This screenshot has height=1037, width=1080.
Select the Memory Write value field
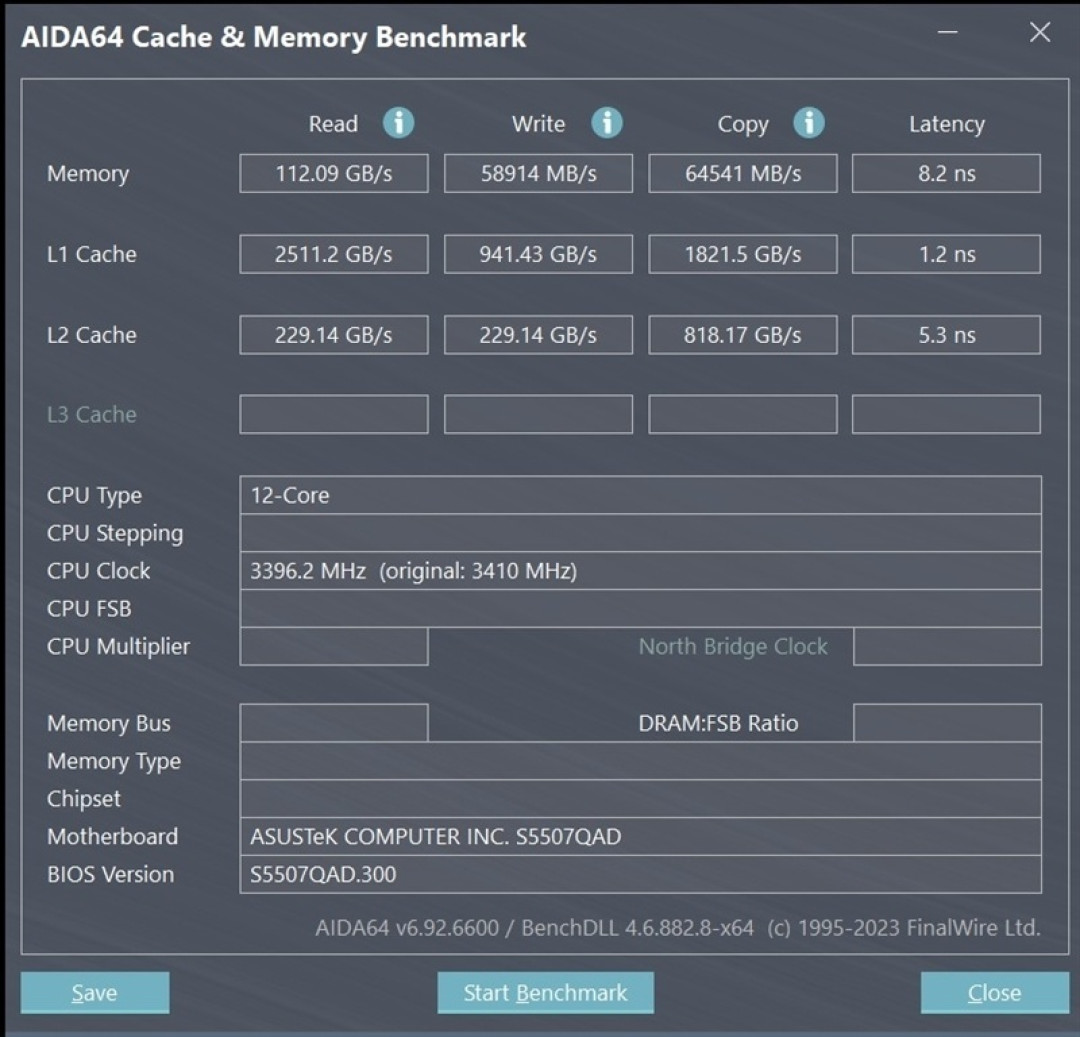pos(538,173)
